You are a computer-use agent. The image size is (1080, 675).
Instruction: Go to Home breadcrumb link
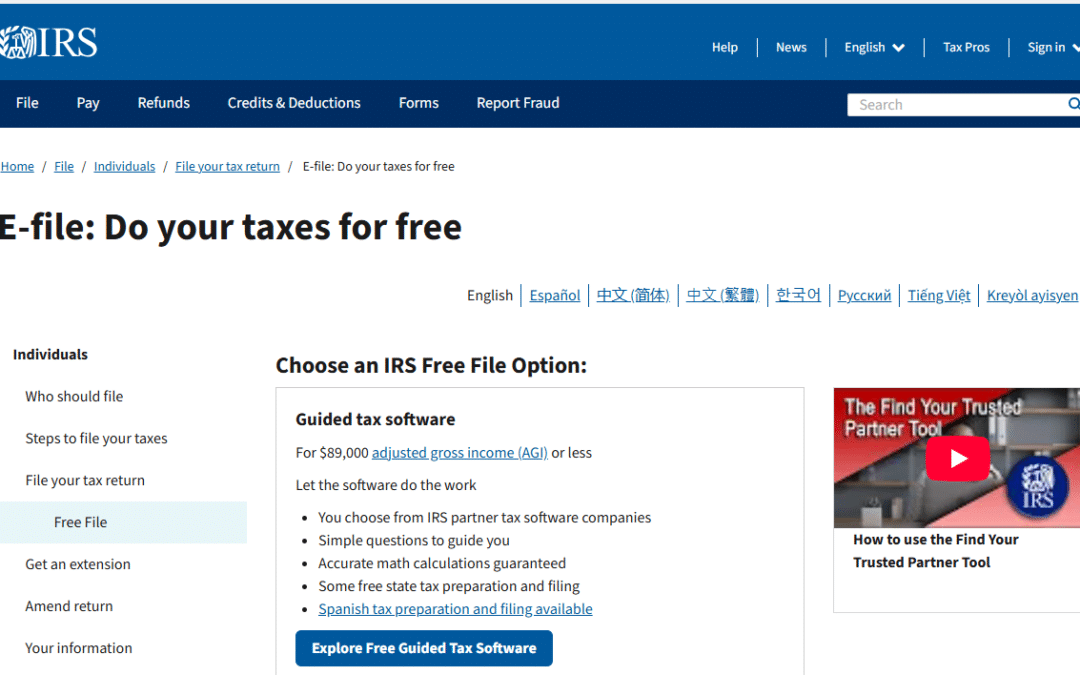(17, 167)
